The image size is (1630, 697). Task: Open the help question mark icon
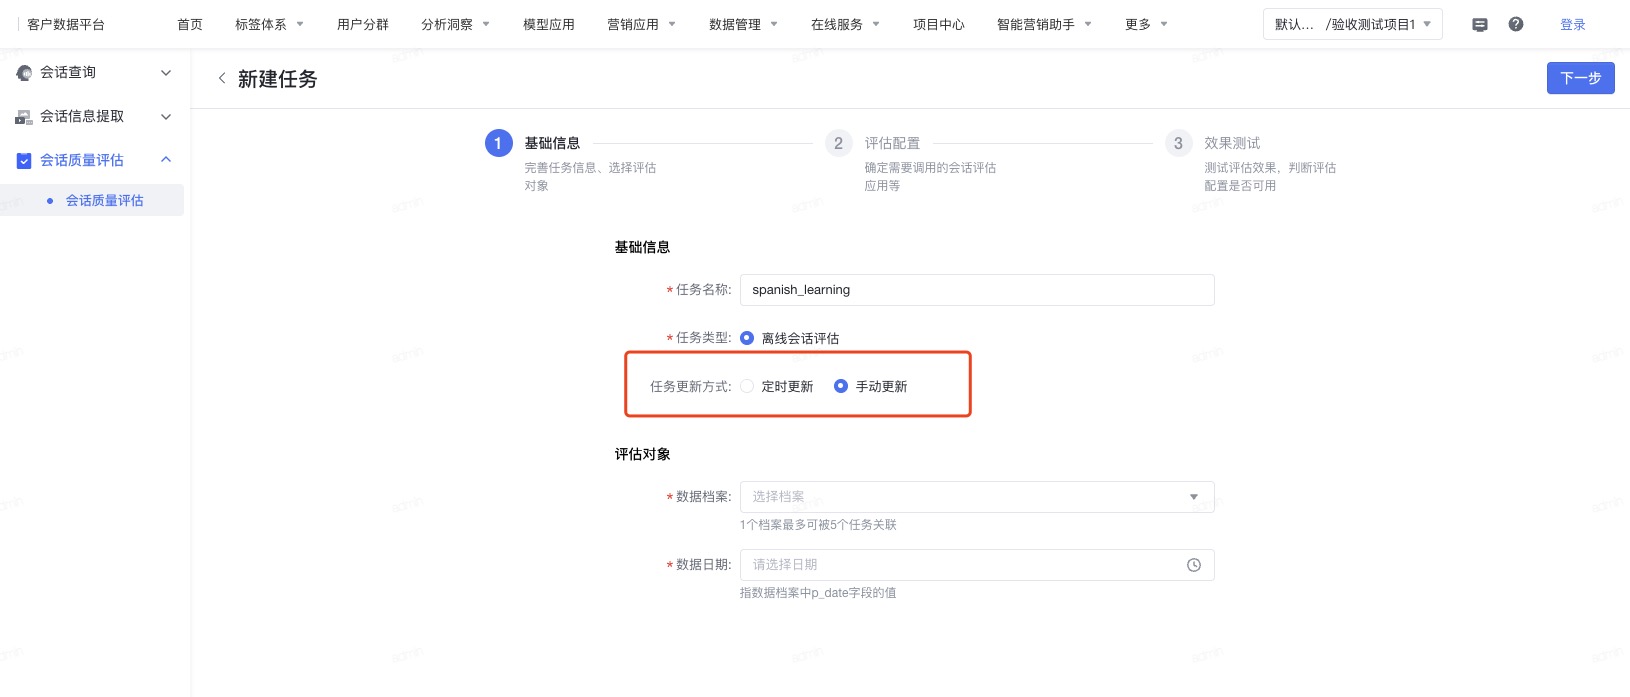(x=1516, y=25)
